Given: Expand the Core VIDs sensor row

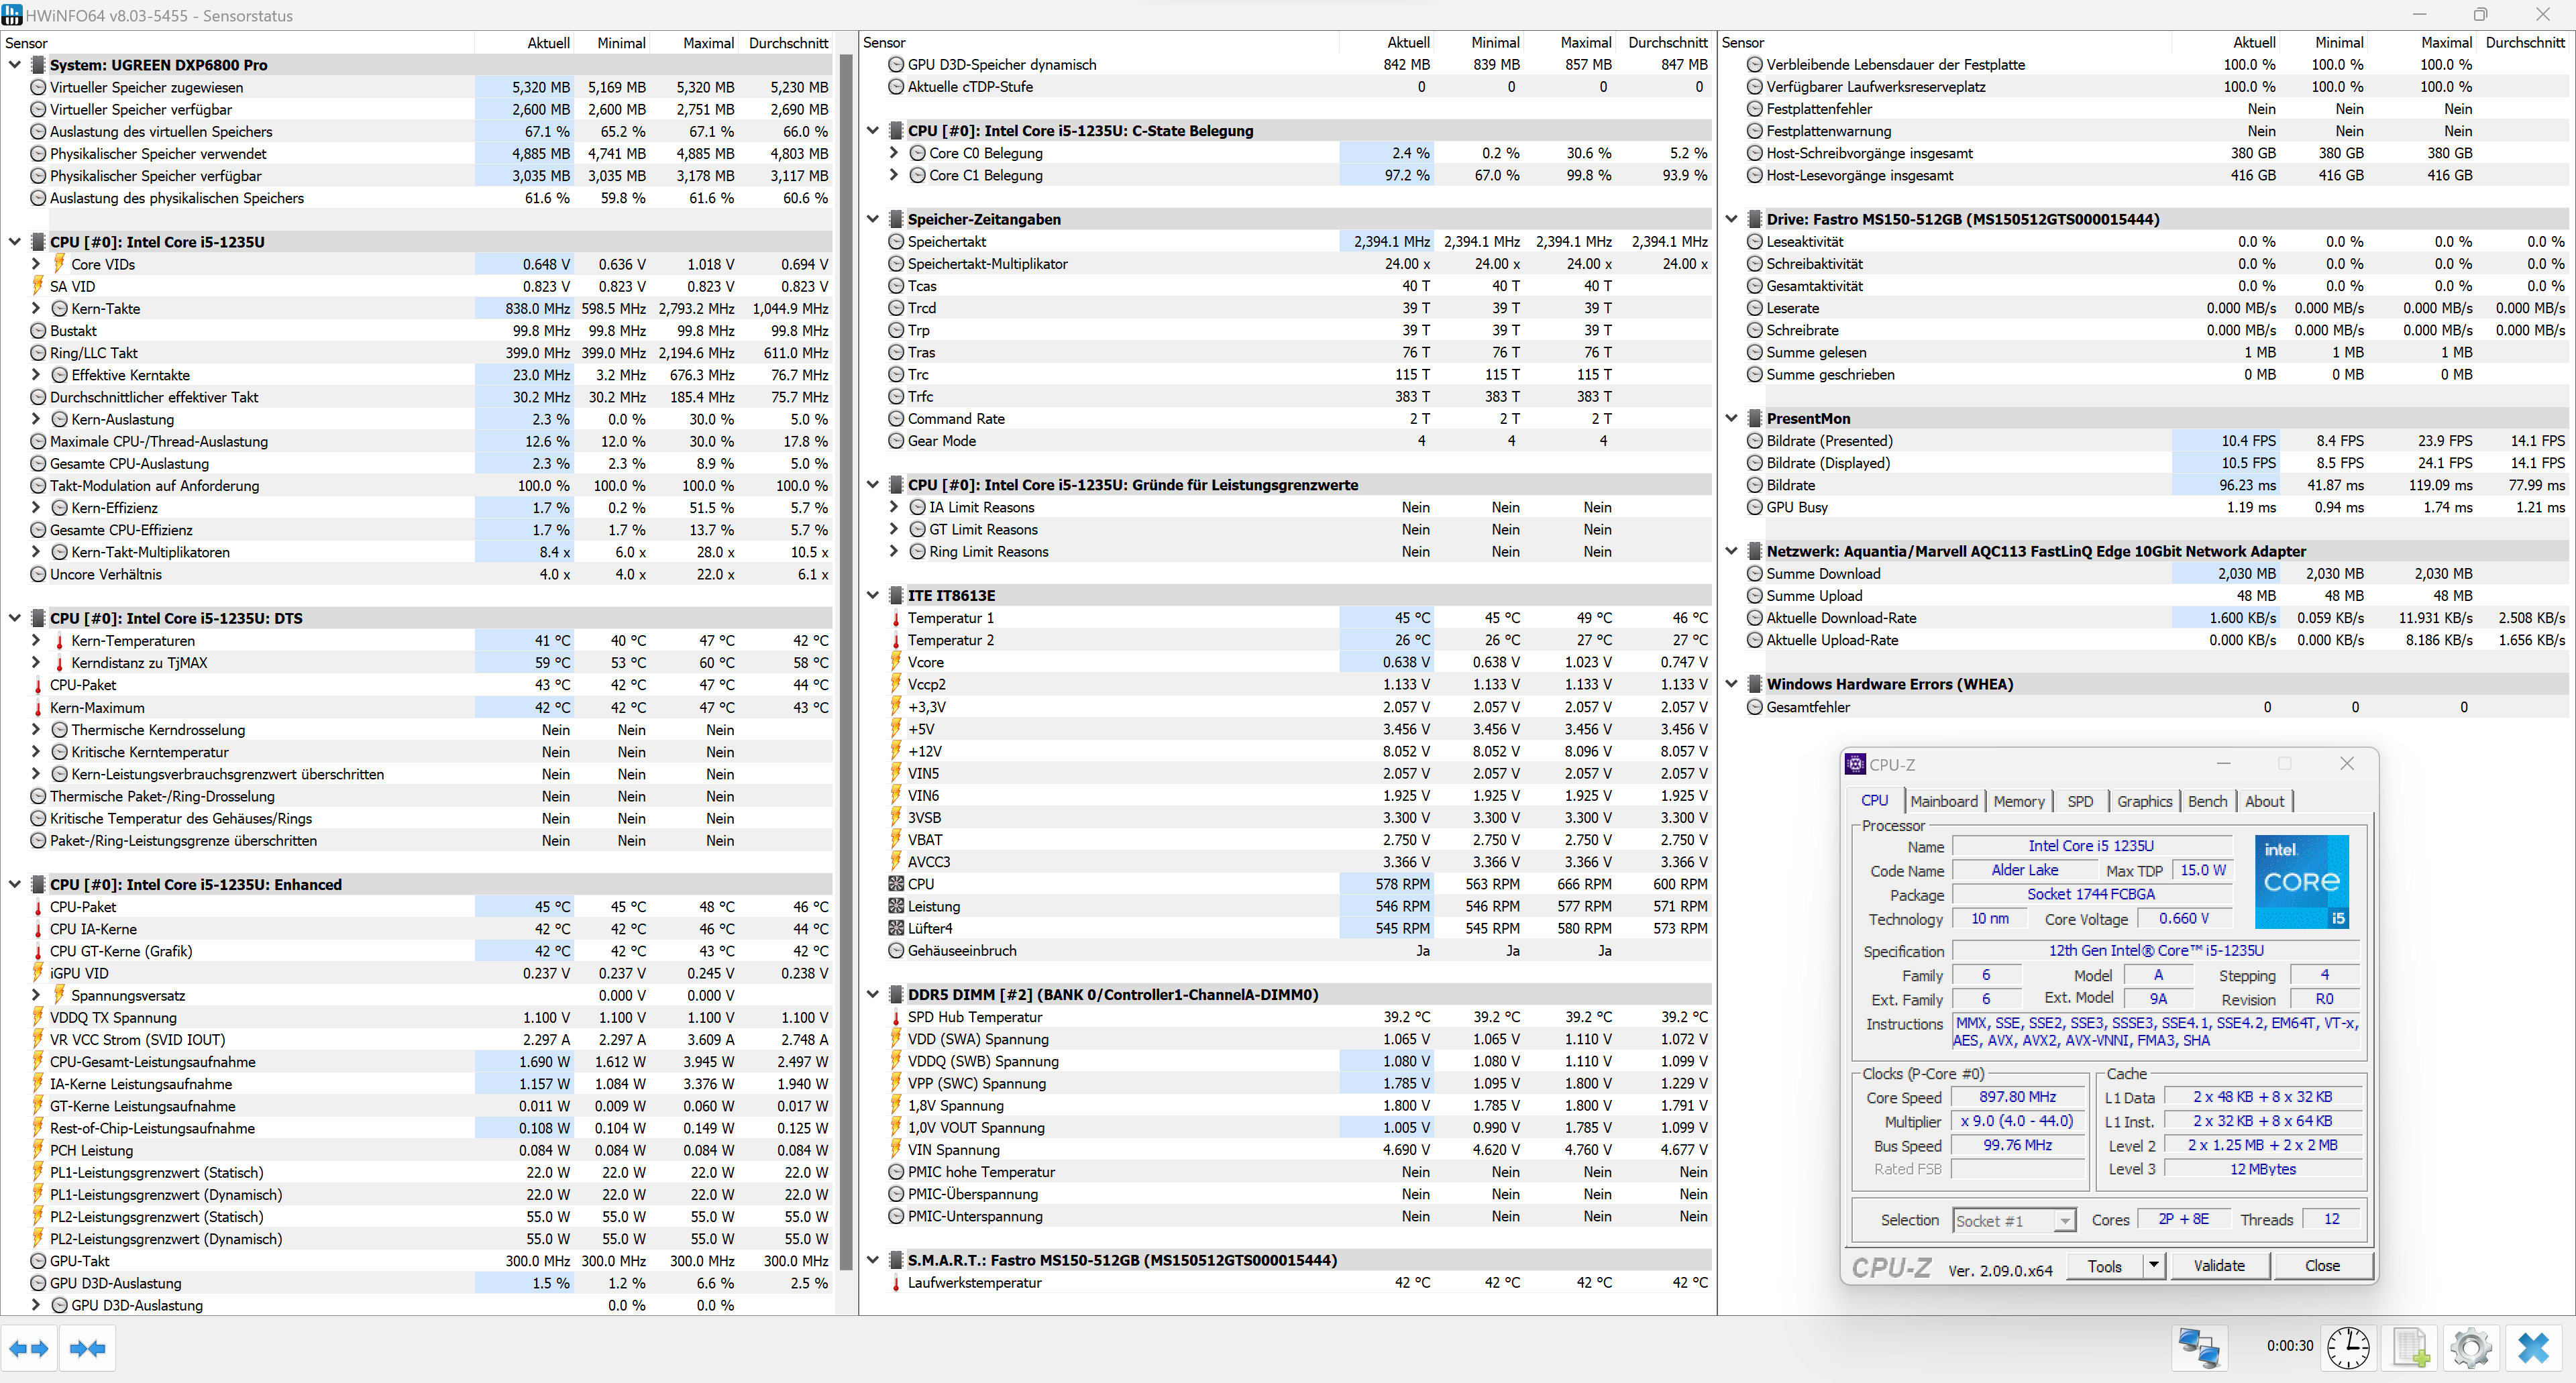Looking at the screenshot, I should coord(36,264).
